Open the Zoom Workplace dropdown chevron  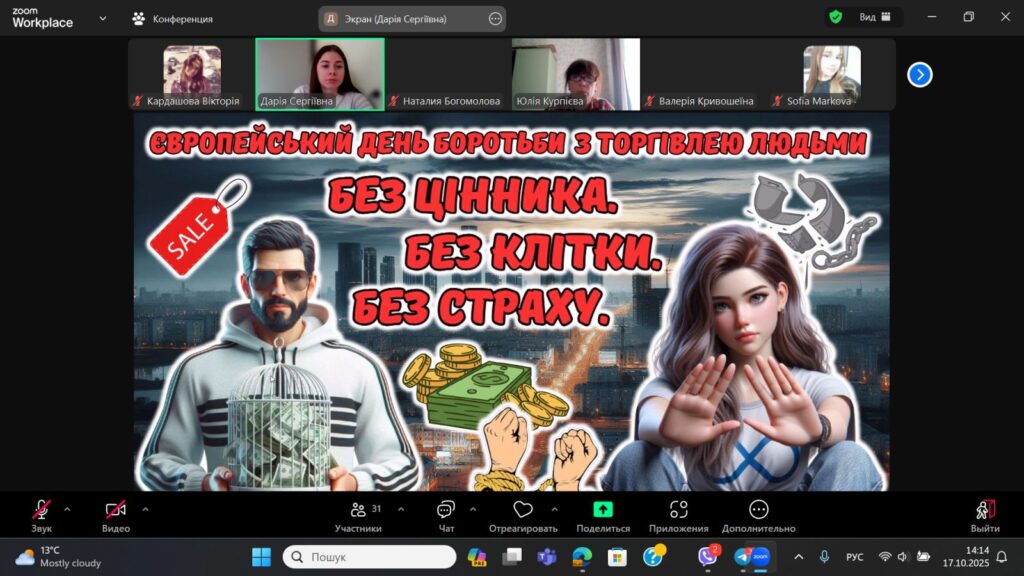(x=103, y=18)
